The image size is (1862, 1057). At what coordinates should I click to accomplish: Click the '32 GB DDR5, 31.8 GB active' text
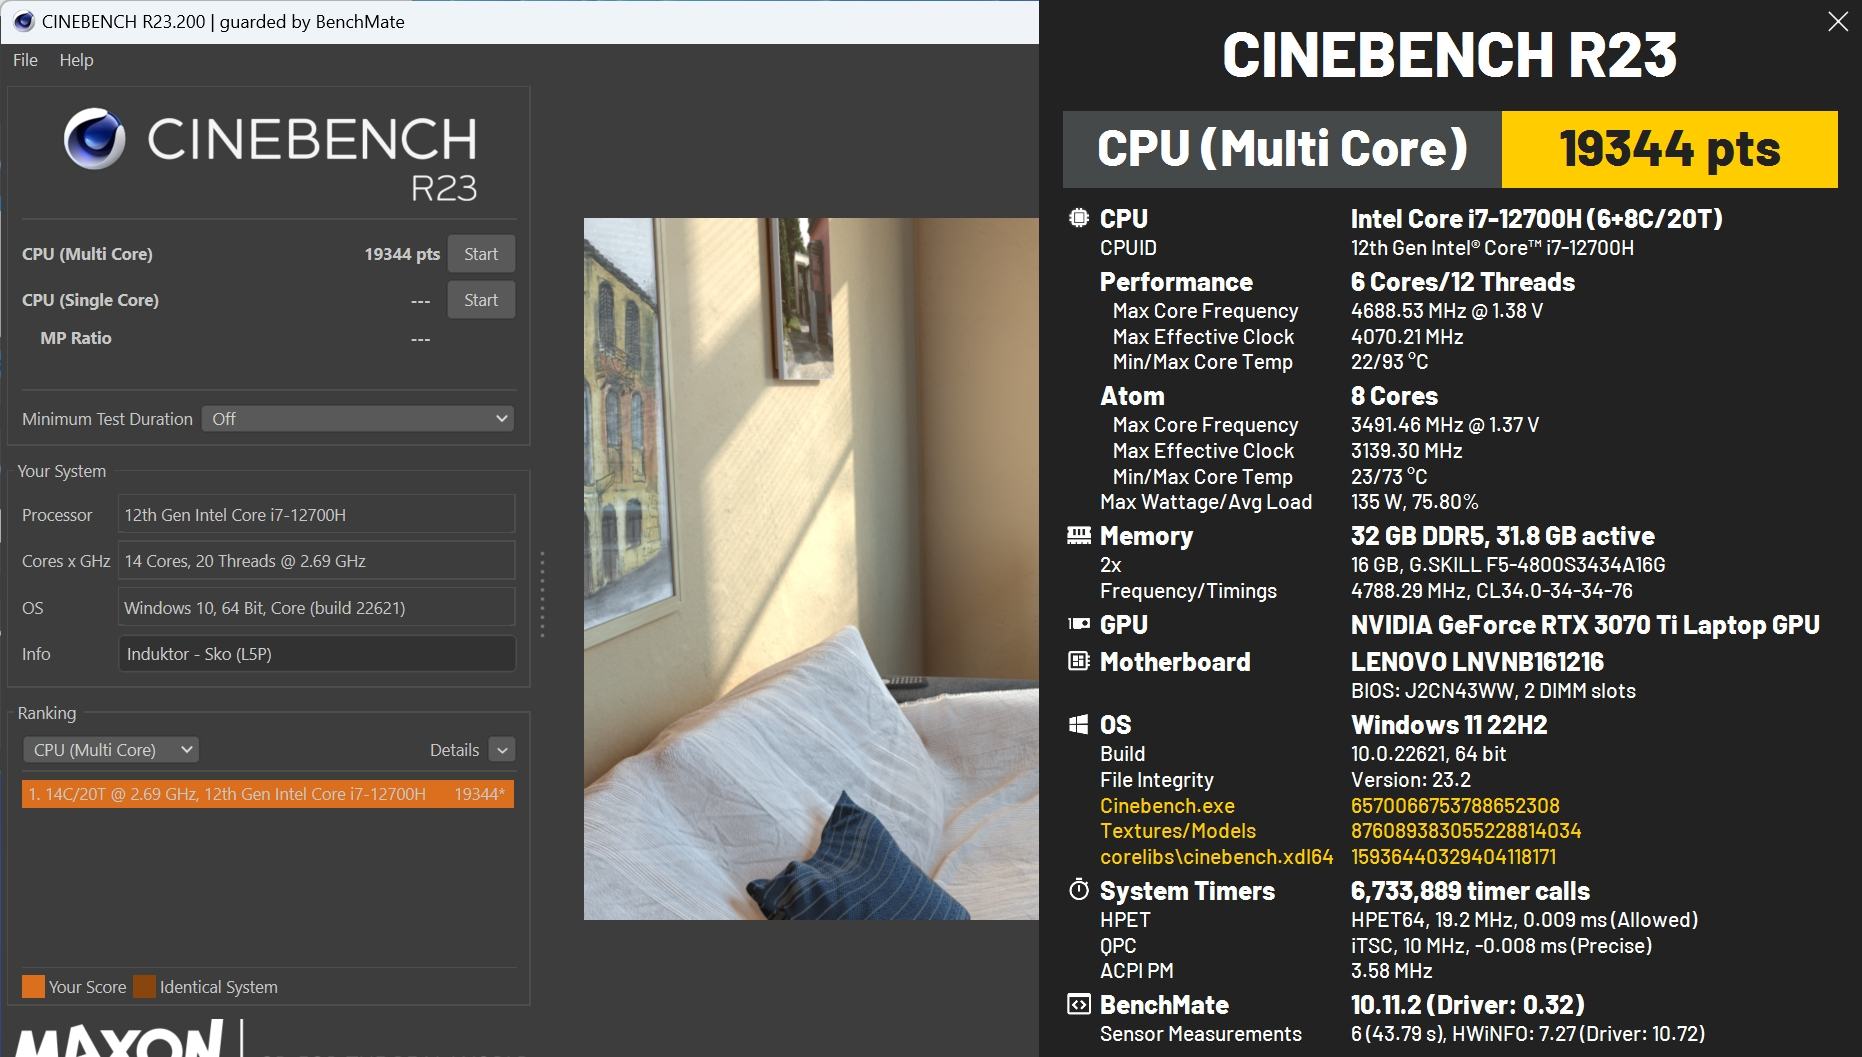point(1502,536)
